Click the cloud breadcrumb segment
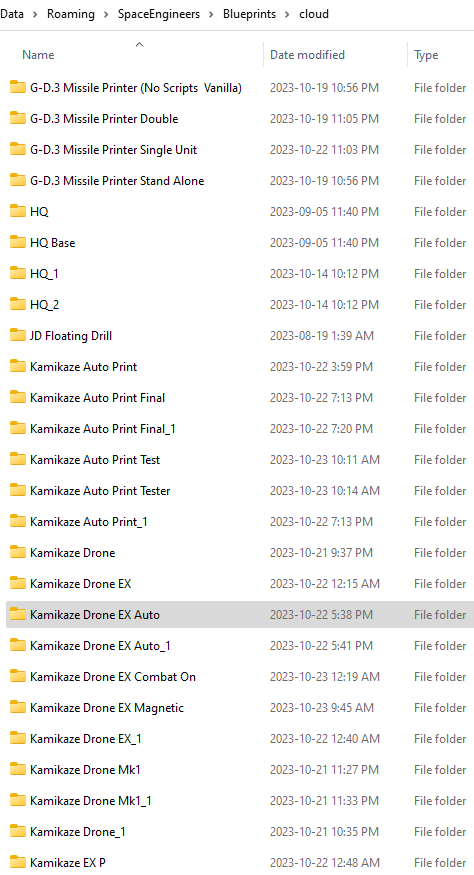Screen dimensions: 474x875 [314, 14]
